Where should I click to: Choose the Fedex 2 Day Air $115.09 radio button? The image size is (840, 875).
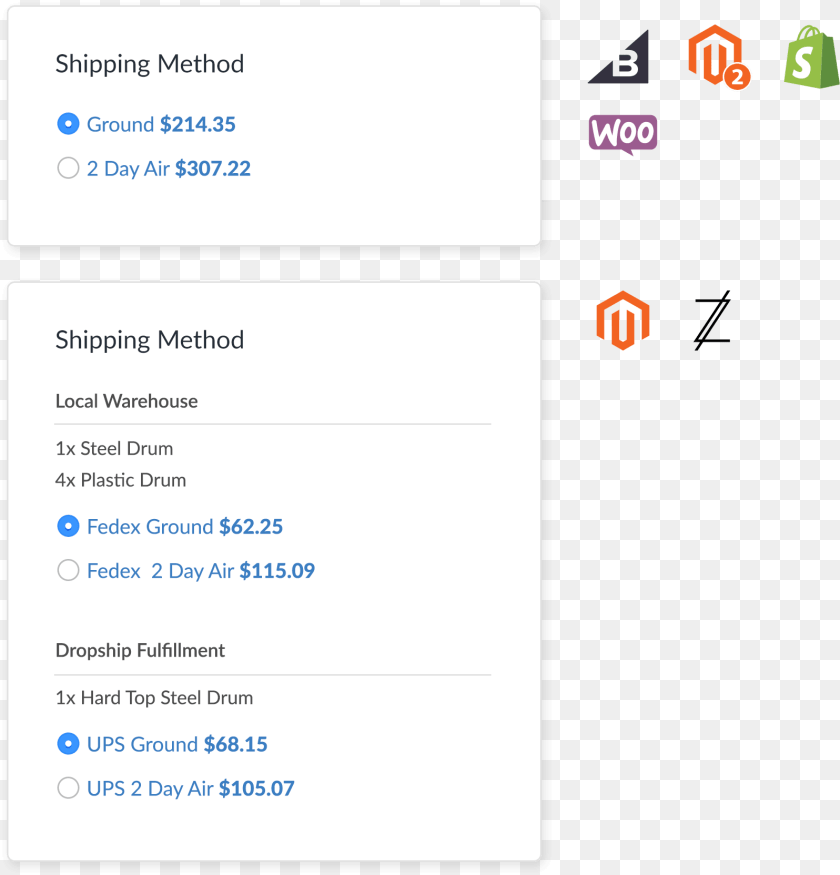68,570
